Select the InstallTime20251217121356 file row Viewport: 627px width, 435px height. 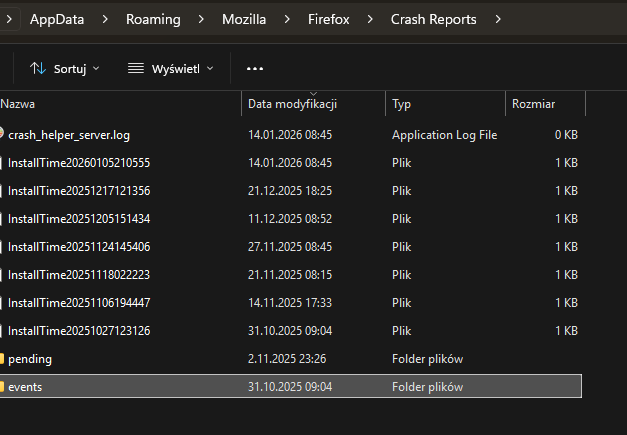coord(79,190)
